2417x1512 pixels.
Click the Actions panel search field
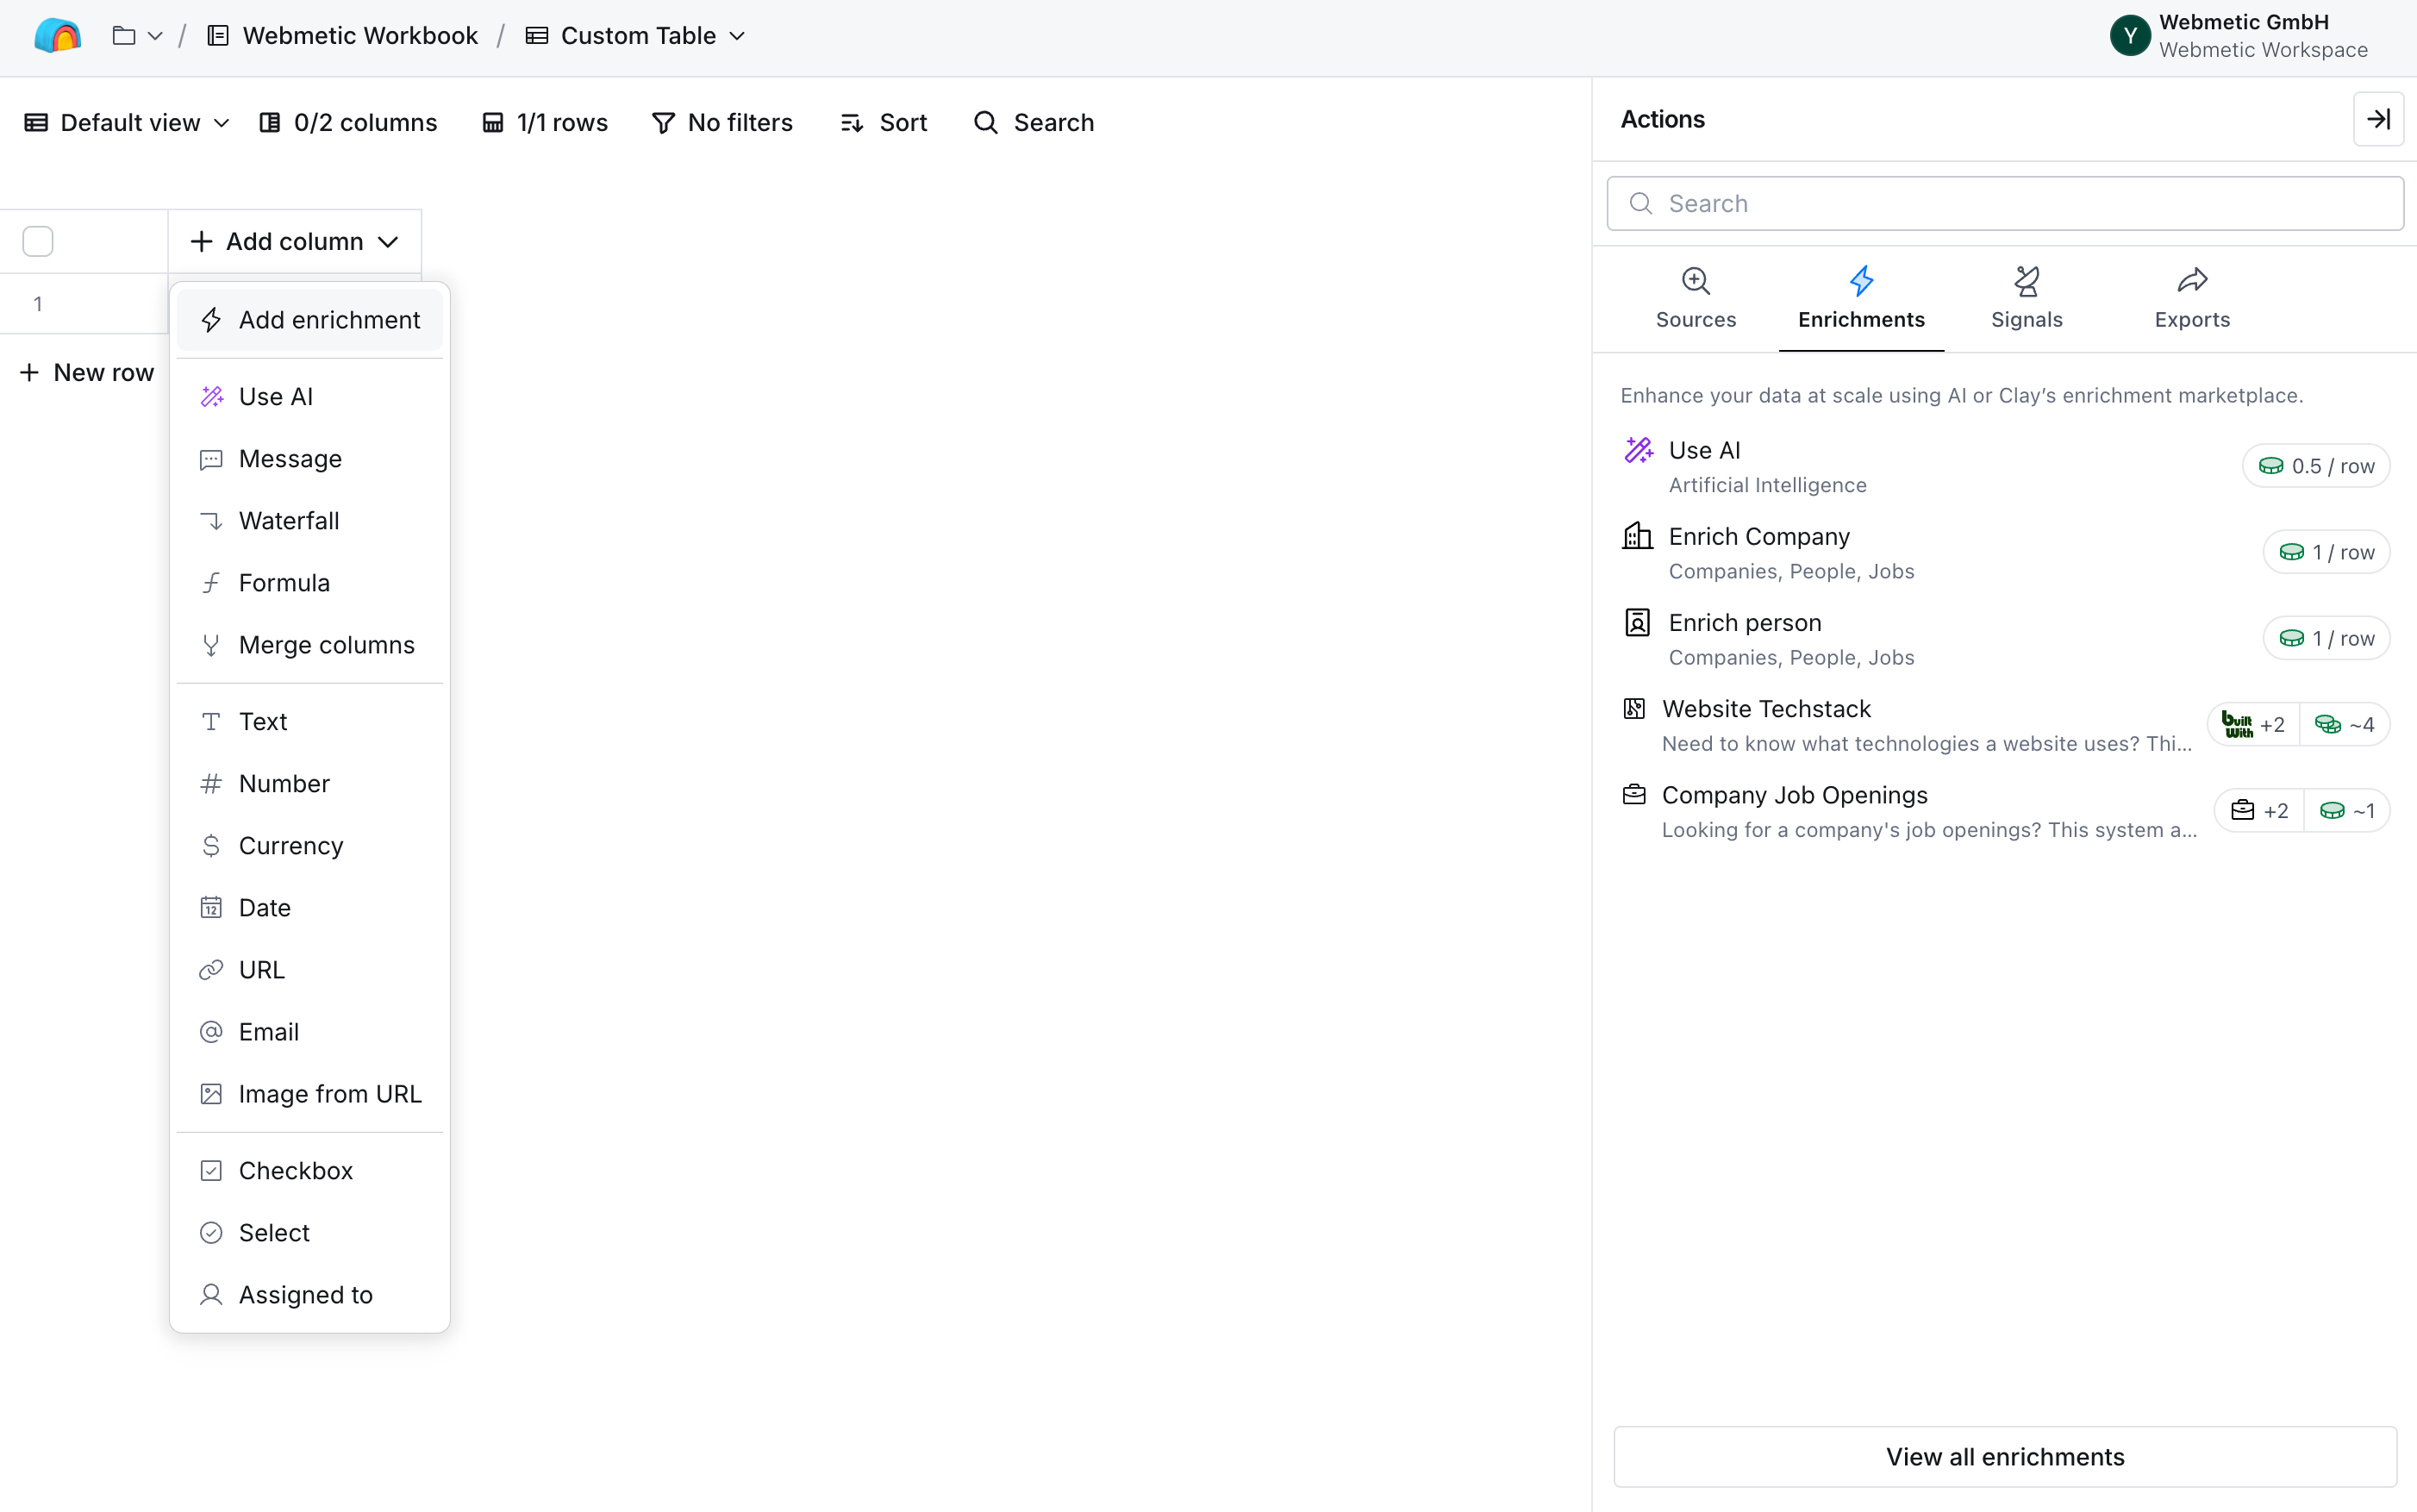tap(2005, 204)
